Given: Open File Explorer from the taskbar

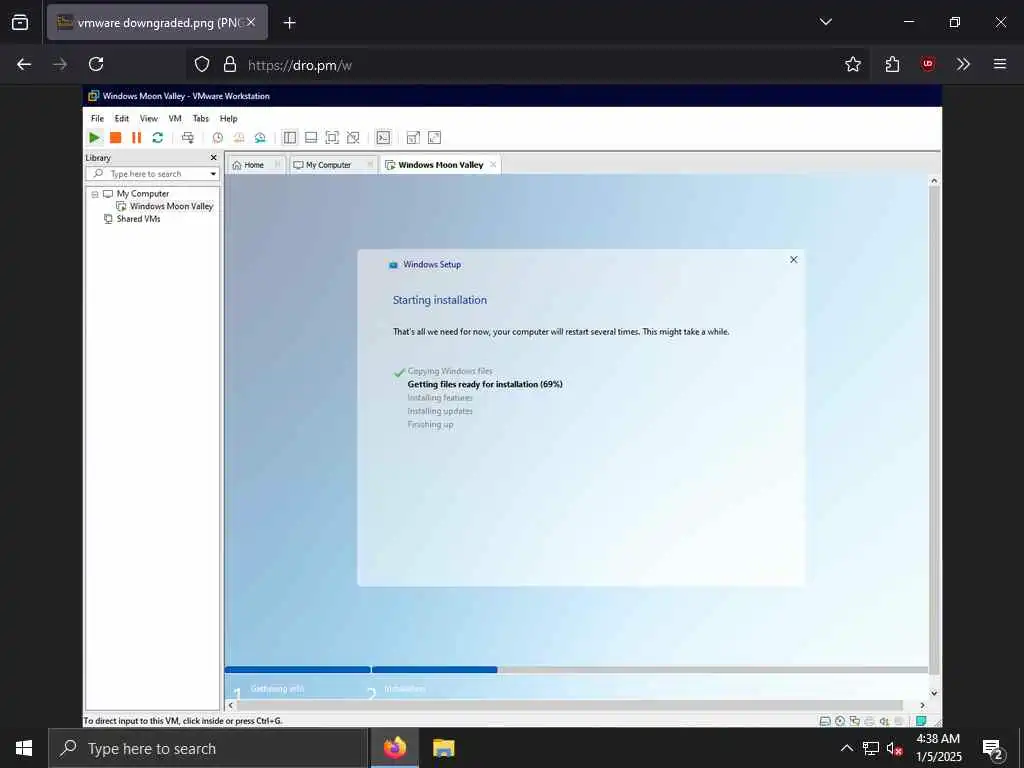Looking at the screenshot, I should click(x=443, y=748).
